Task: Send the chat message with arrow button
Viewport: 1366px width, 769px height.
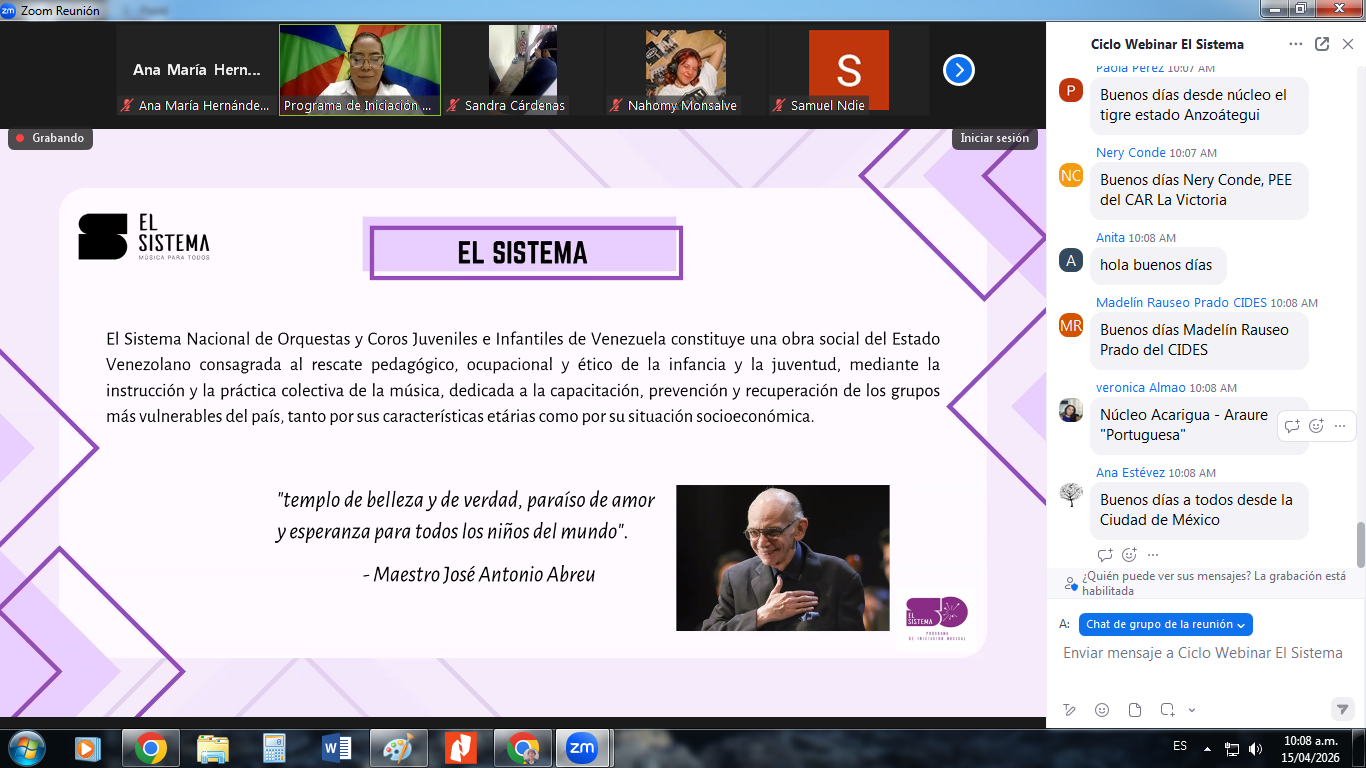Action: pyautogui.click(x=1343, y=708)
